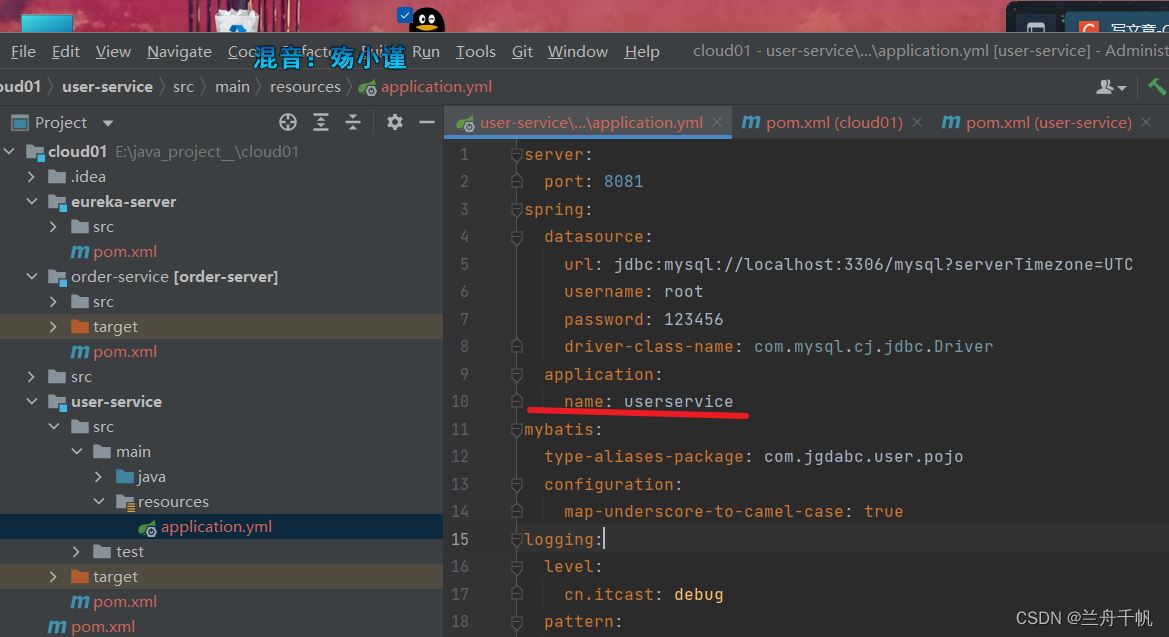The image size is (1169, 637).
Task: Close the user-service application.yml tab
Action: click(716, 122)
